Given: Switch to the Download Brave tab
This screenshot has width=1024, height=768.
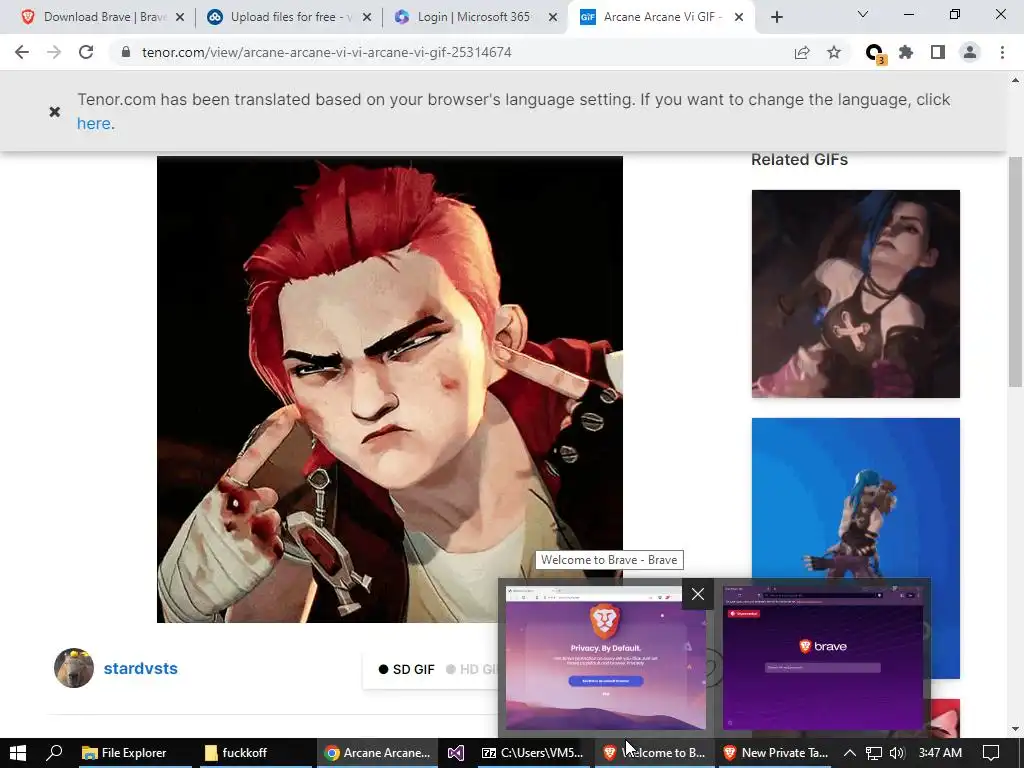Looking at the screenshot, I should [x=97, y=17].
